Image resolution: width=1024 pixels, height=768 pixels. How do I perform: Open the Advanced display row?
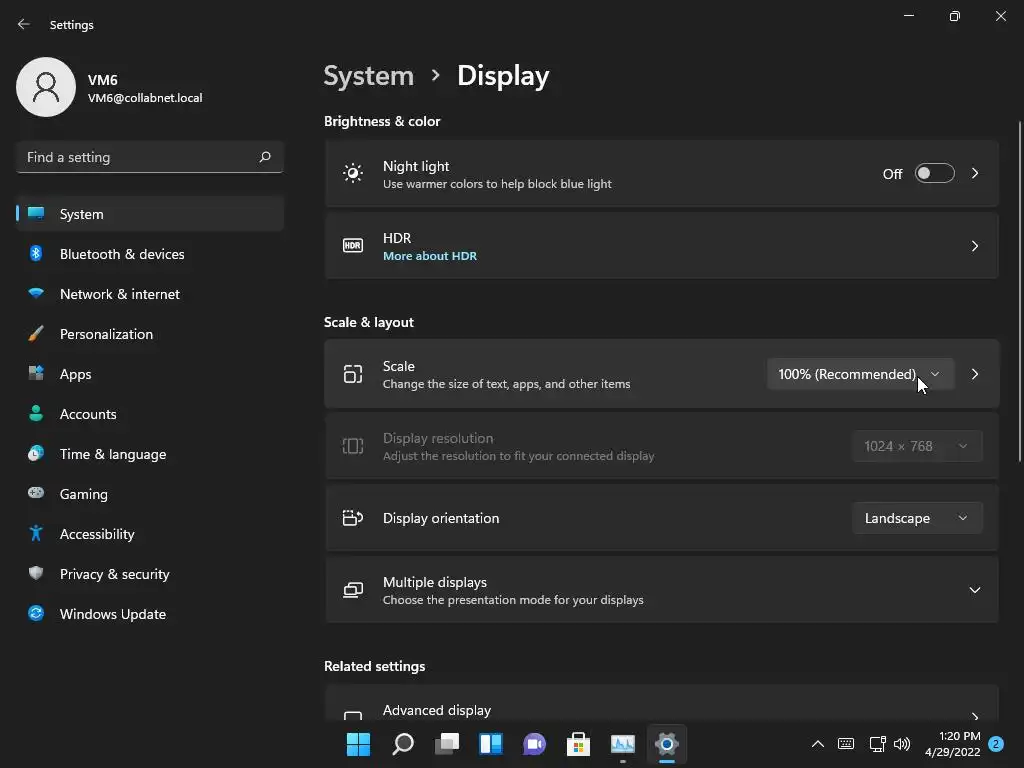(662, 703)
